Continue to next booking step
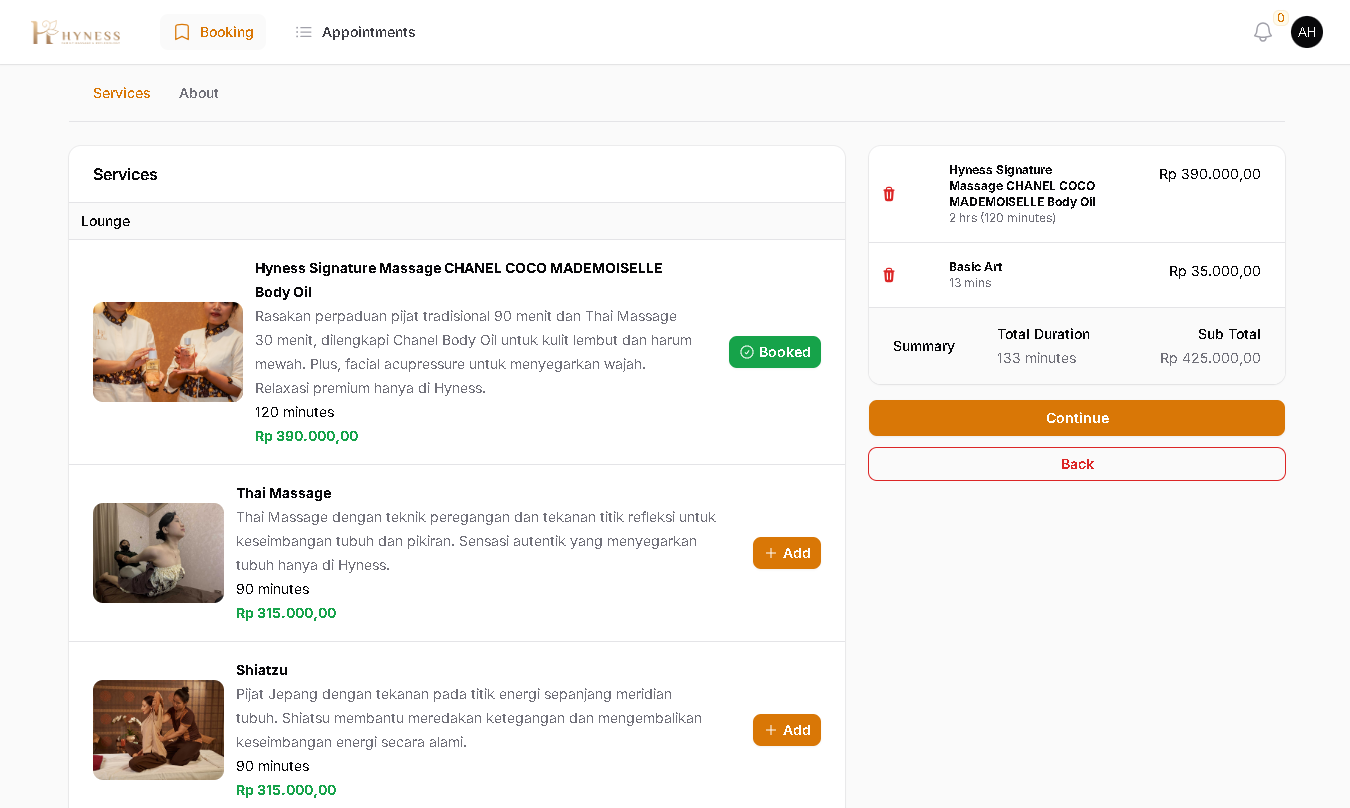Image resolution: width=1350 pixels, height=808 pixels. pos(1077,418)
